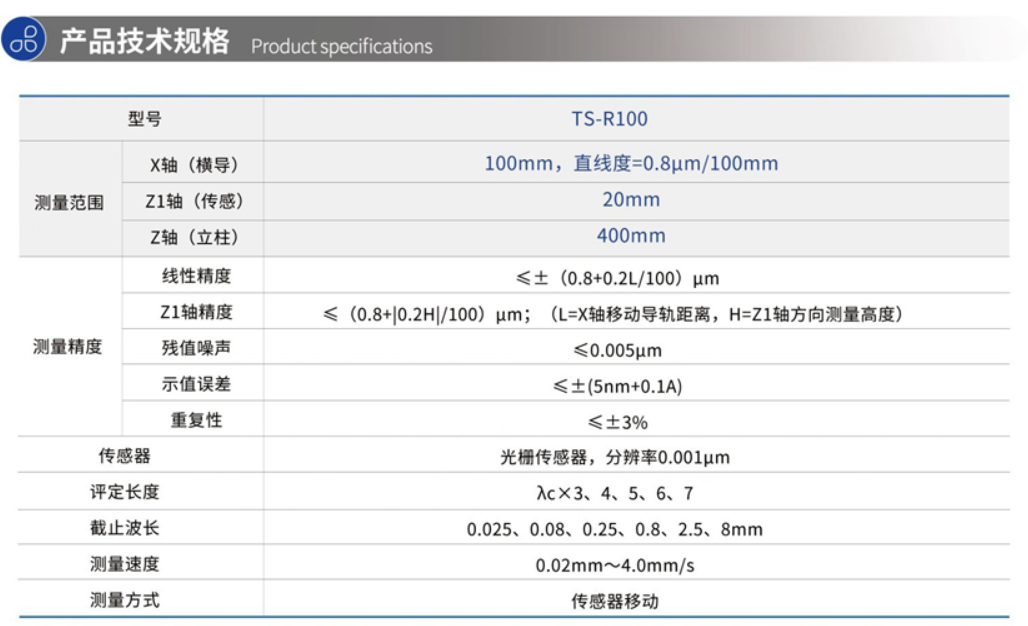Select the 测量速度 value 0.02mm～4.0mm/s
The width and height of the screenshot is (1028, 626).
[x=614, y=566]
